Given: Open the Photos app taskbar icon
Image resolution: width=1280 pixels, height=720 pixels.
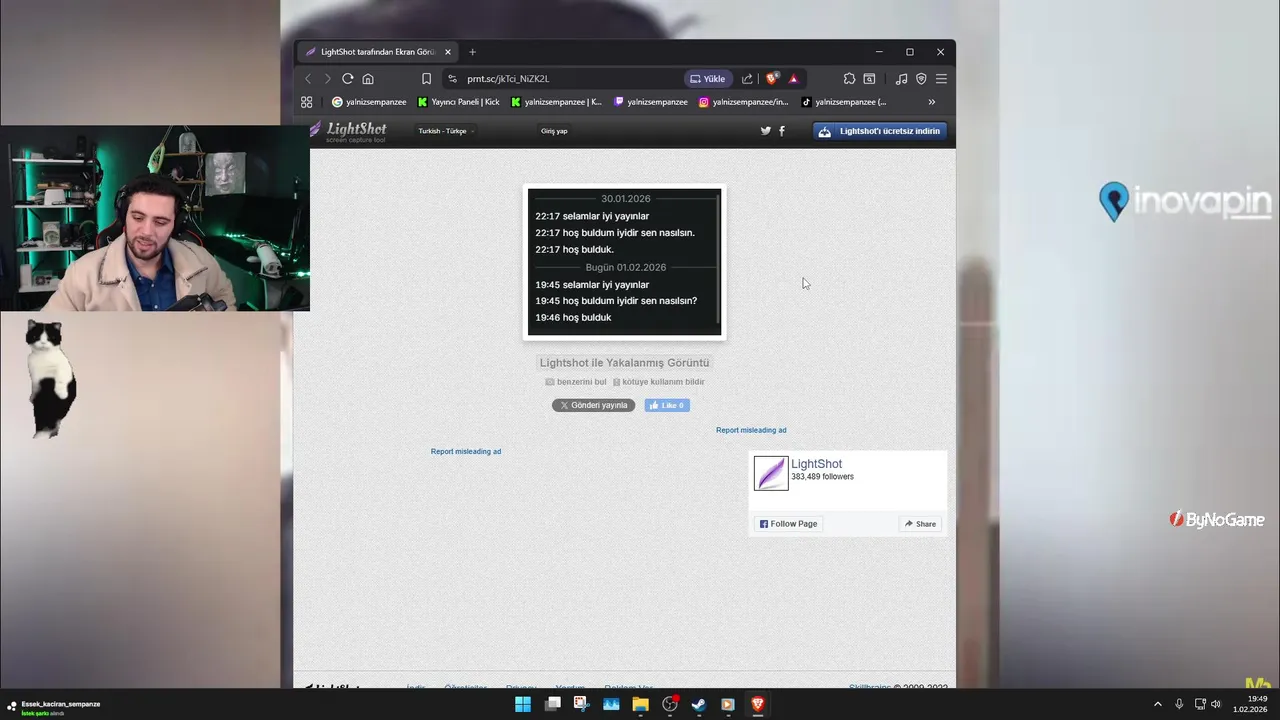Looking at the screenshot, I should pyautogui.click(x=611, y=704).
